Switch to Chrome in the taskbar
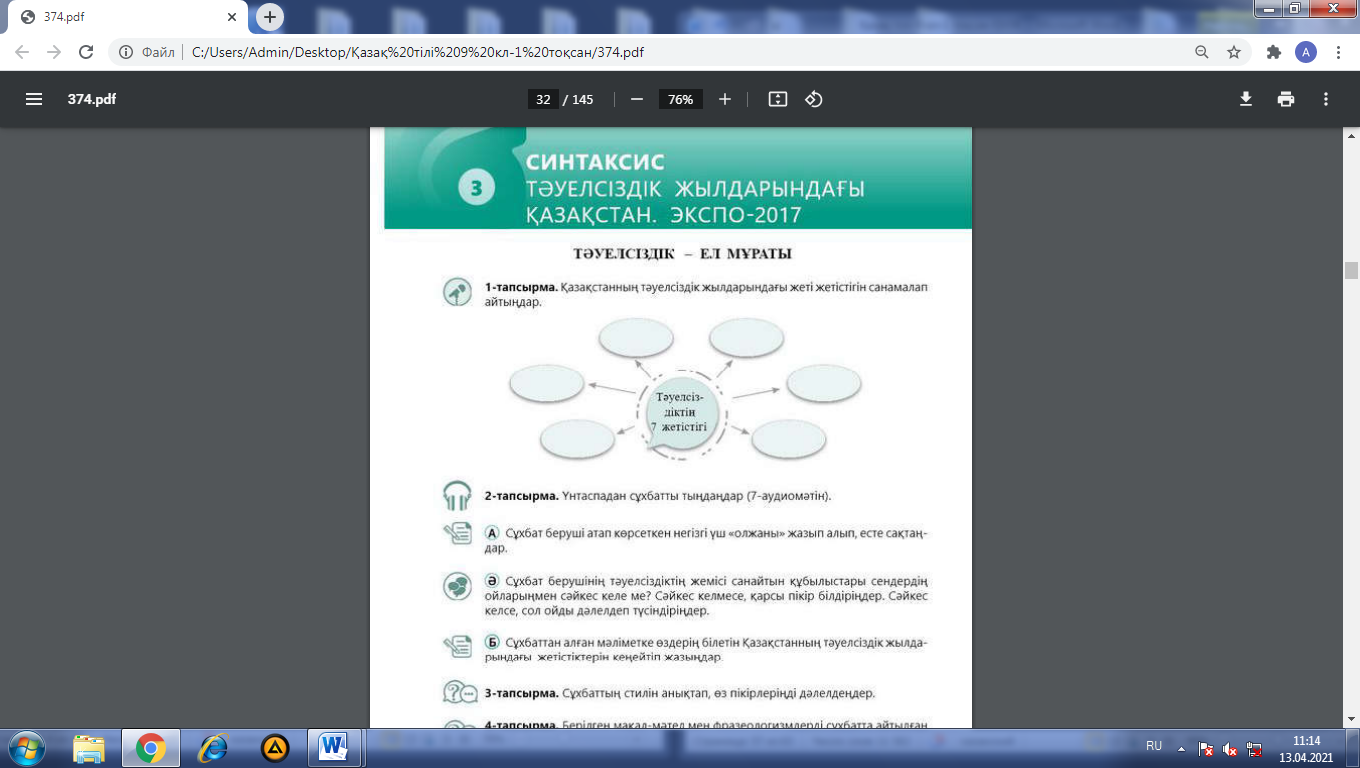1360x768 pixels. [151, 747]
